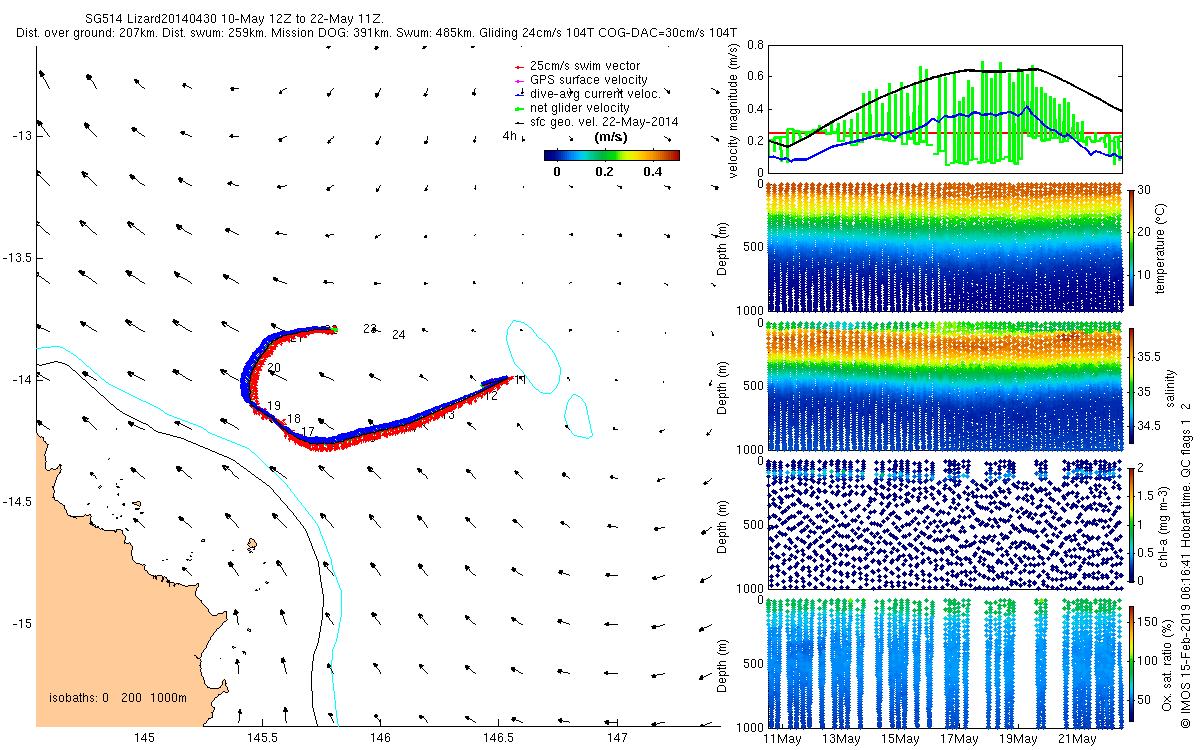
Task: Click the '17May' date tick on the time axis
Action: (x=960, y=738)
